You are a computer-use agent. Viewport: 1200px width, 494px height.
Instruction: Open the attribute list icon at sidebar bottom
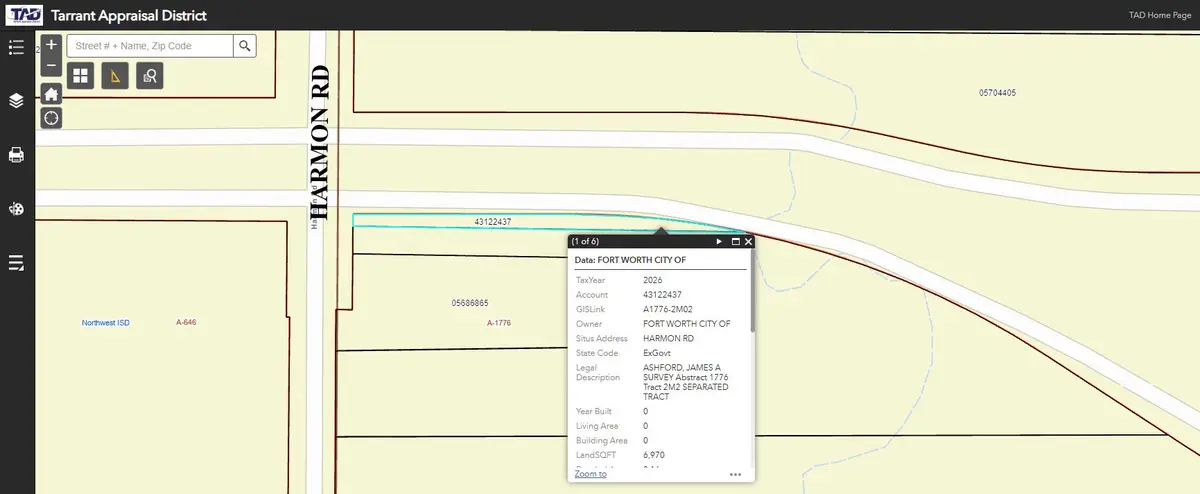coord(16,263)
